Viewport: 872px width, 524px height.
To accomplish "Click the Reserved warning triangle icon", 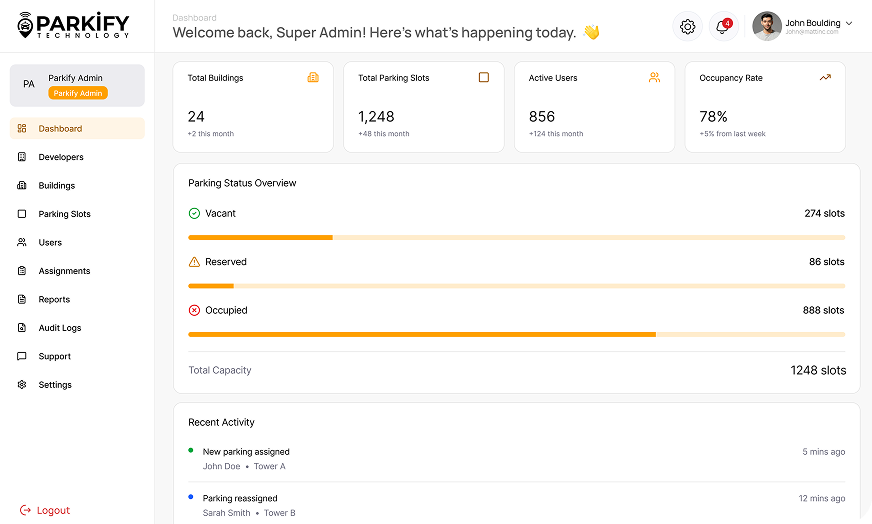I will click(x=194, y=262).
